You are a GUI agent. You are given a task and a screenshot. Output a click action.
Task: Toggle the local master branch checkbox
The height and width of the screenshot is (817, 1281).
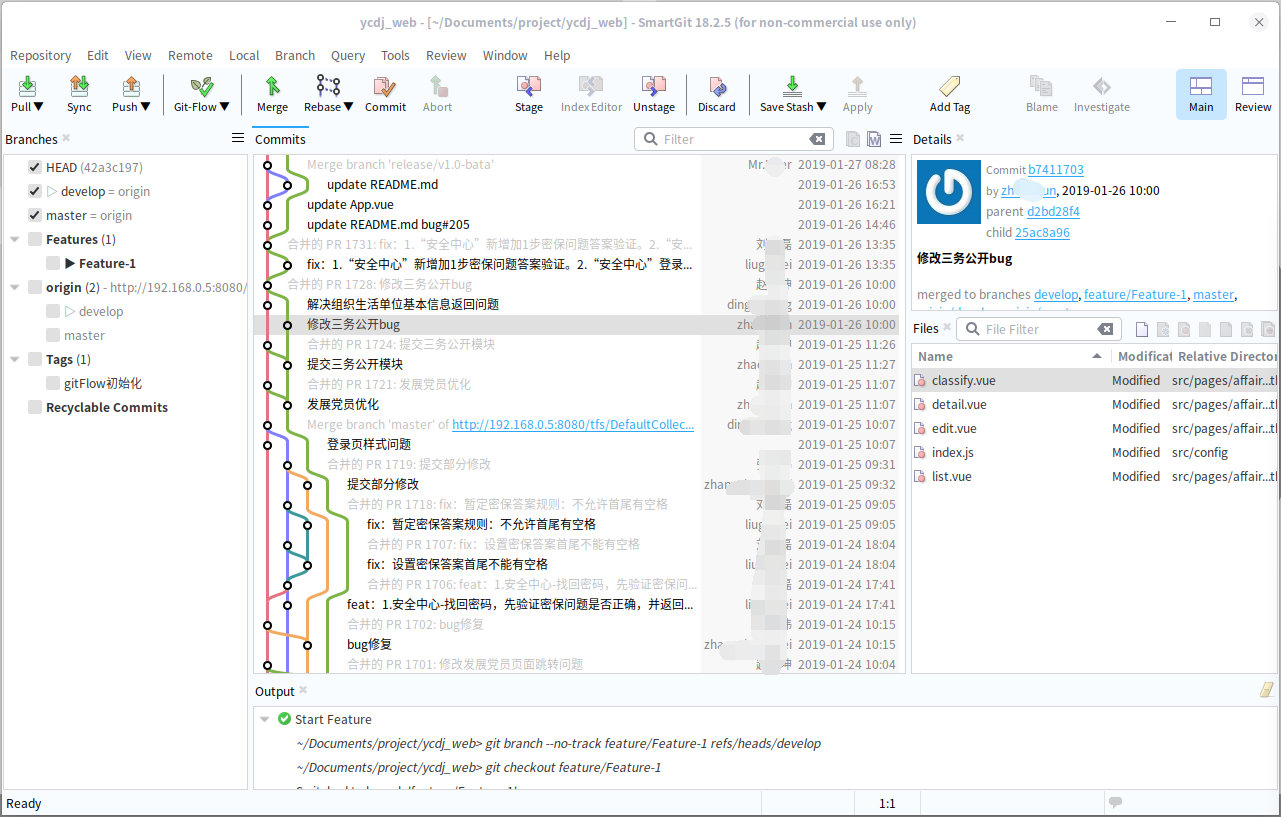tap(35, 215)
